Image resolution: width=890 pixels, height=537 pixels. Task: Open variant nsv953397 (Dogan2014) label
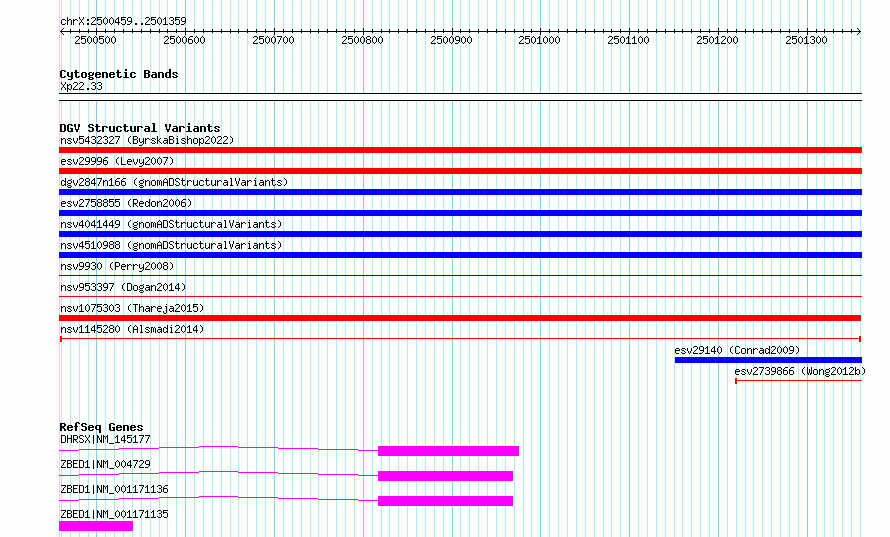(123, 287)
